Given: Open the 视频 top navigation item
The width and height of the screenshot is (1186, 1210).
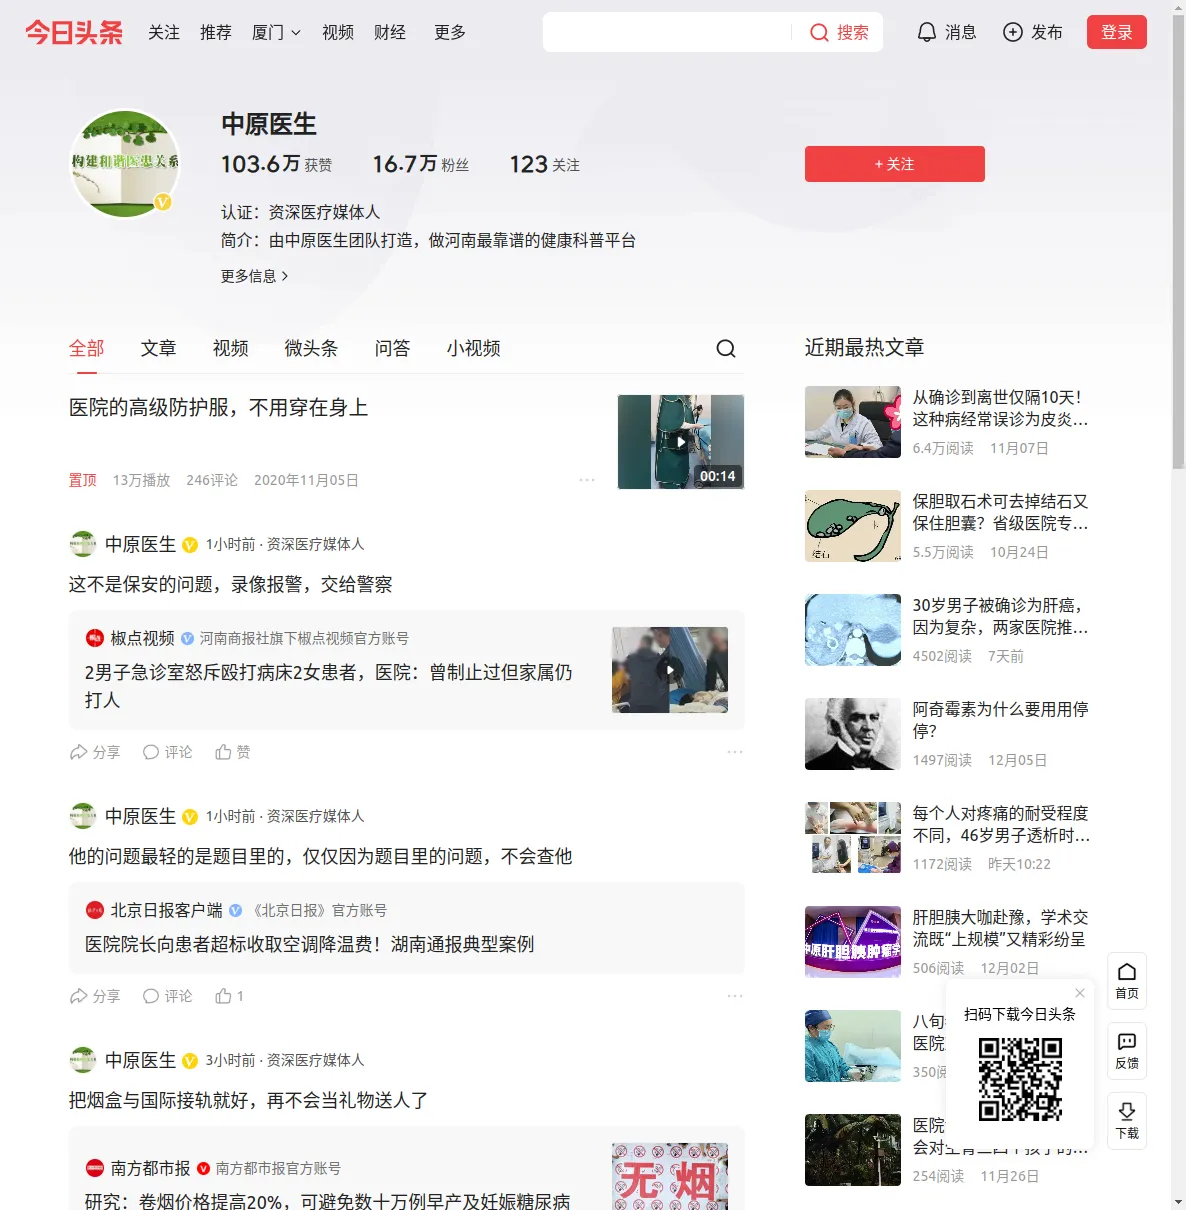Looking at the screenshot, I should tap(338, 33).
